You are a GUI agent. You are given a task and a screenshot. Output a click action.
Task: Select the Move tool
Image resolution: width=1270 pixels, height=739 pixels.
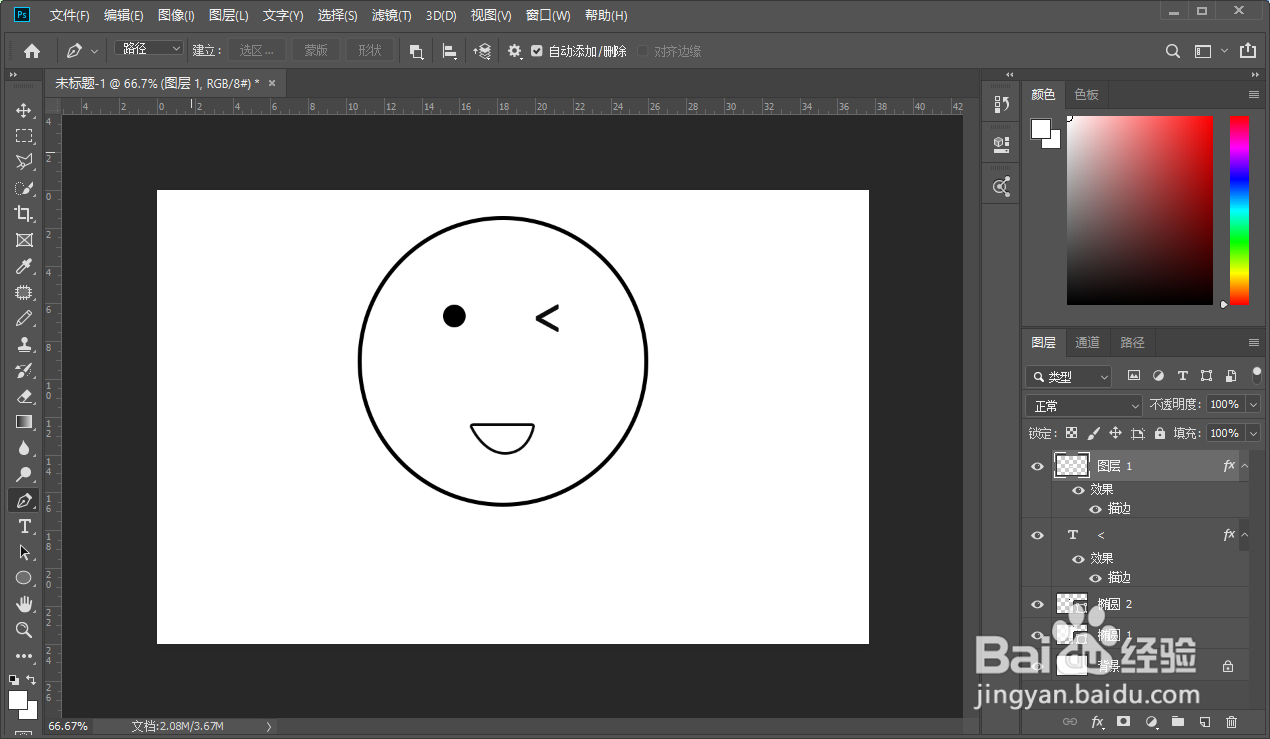tap(24, 110)
